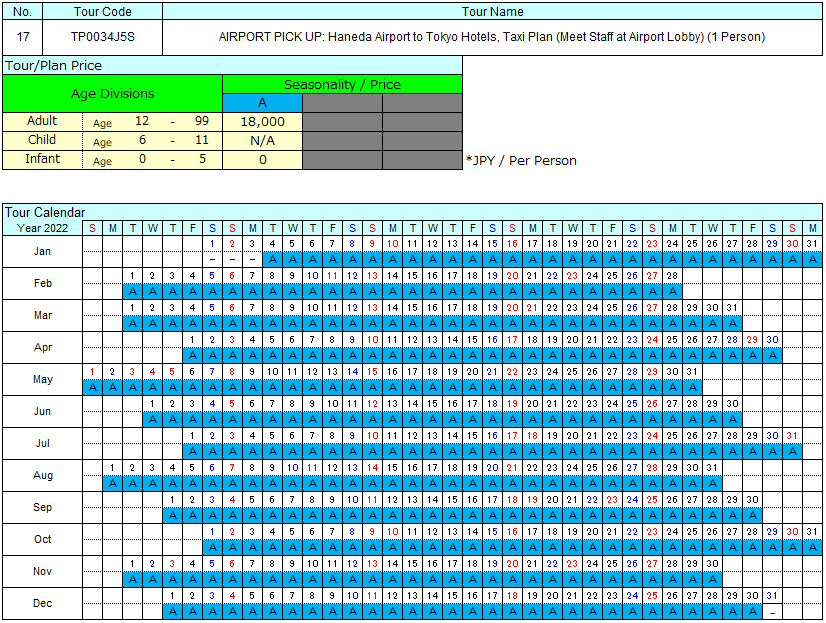Click date 11 in the Feb row
Viewport: 826px width, 623px height.
pos(332,275)
